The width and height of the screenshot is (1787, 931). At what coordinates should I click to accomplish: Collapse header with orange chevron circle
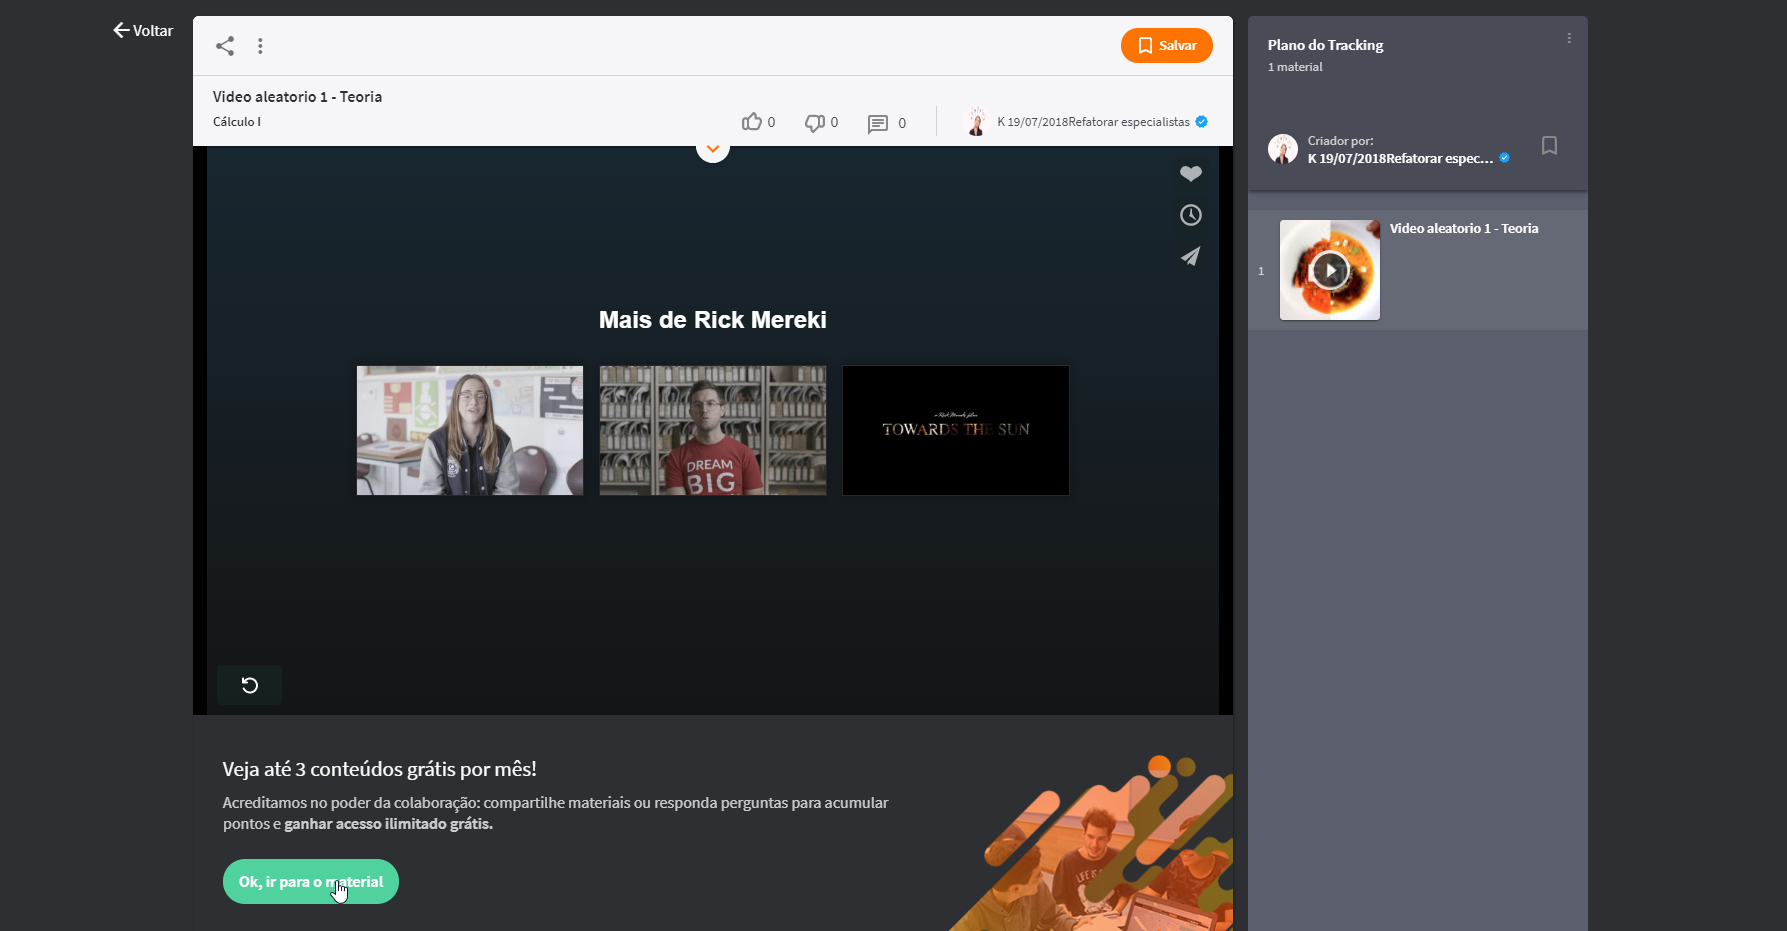pos(713,148)
